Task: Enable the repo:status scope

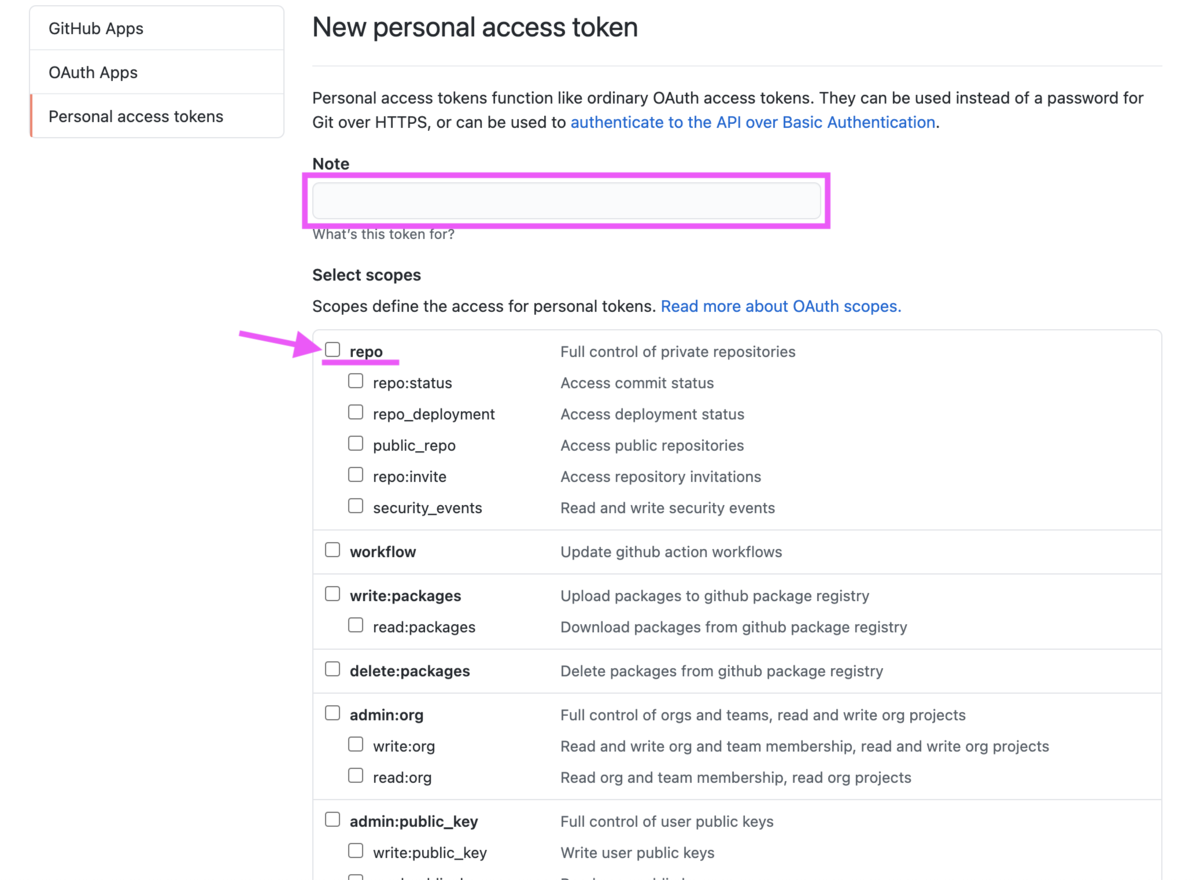Action: coord(356,381)
